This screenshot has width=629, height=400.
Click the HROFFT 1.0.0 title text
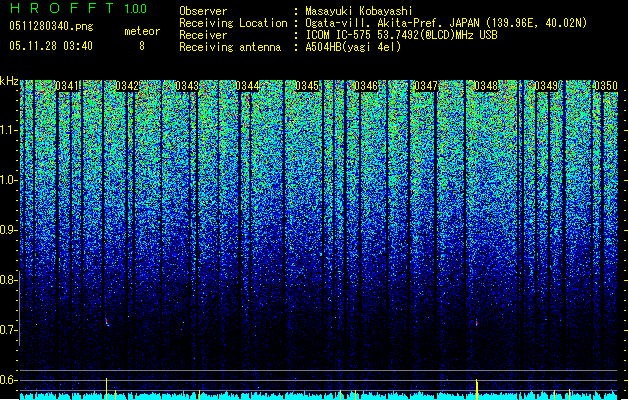78,8
